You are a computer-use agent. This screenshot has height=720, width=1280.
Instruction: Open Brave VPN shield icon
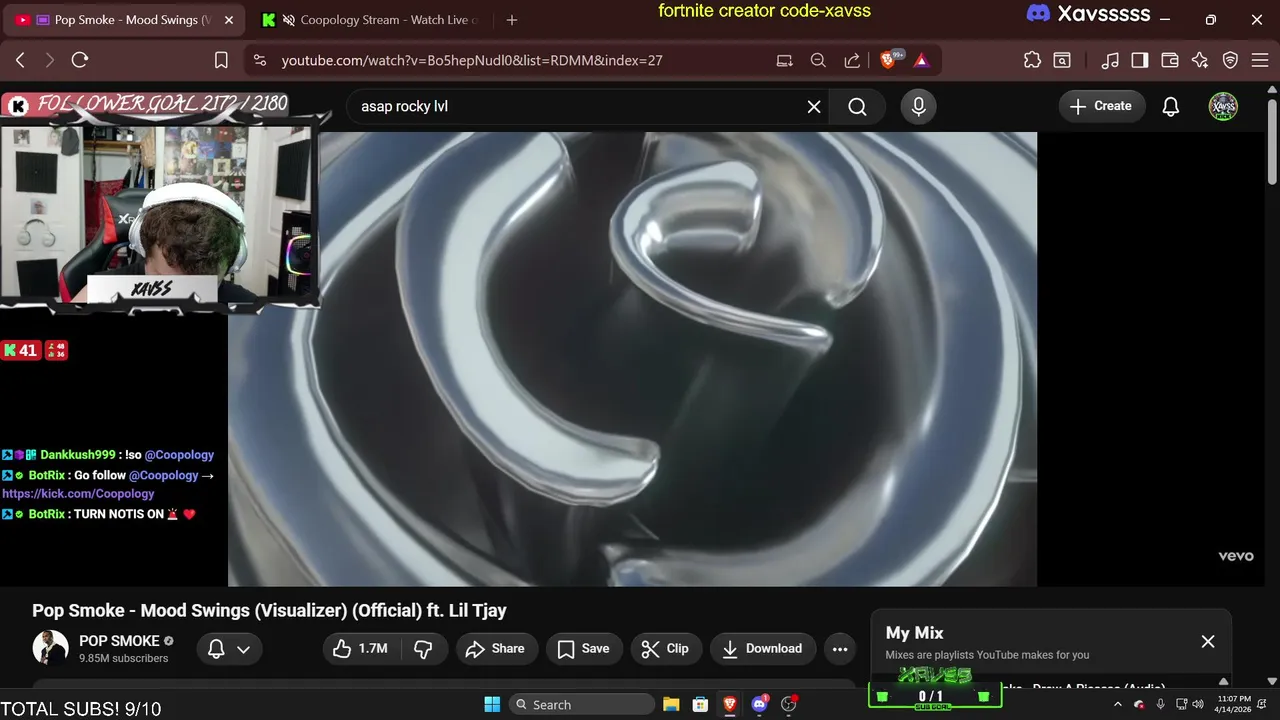[1230, 60]
